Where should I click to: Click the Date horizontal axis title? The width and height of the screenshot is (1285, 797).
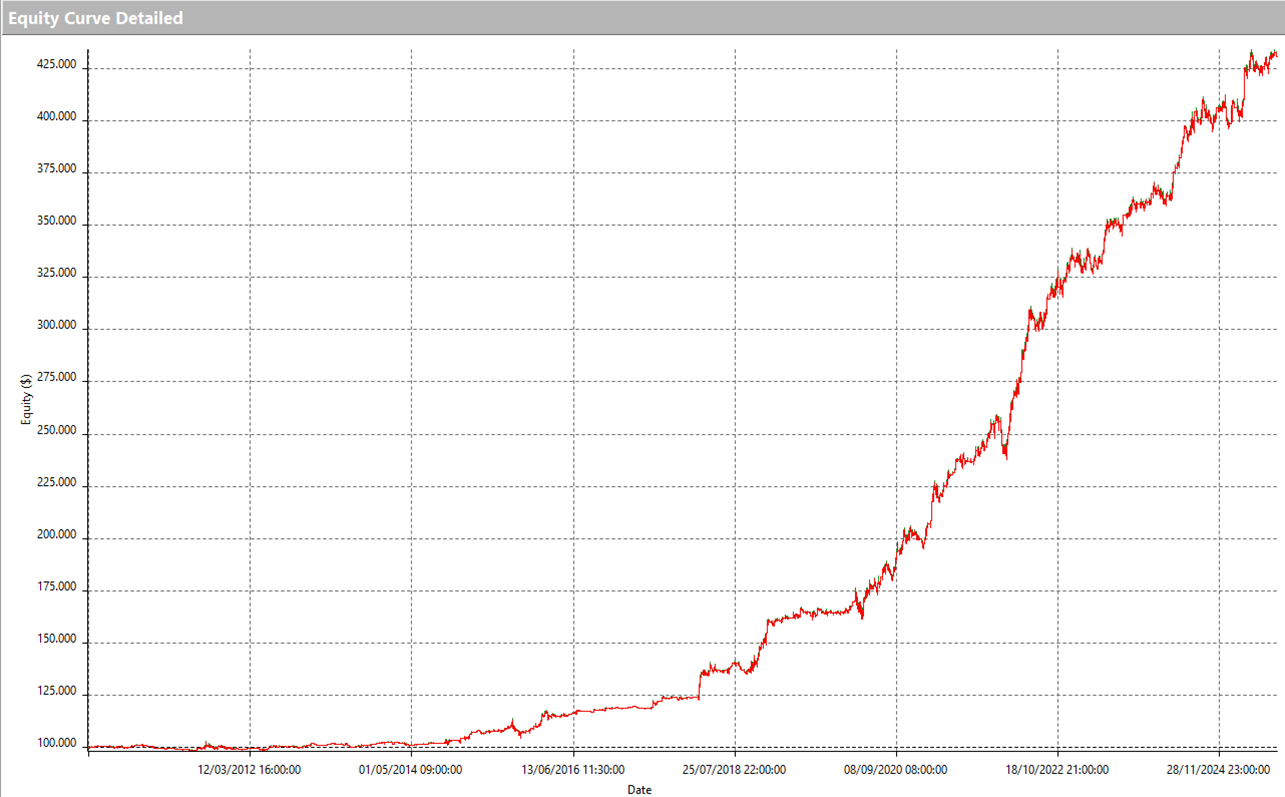639,789
